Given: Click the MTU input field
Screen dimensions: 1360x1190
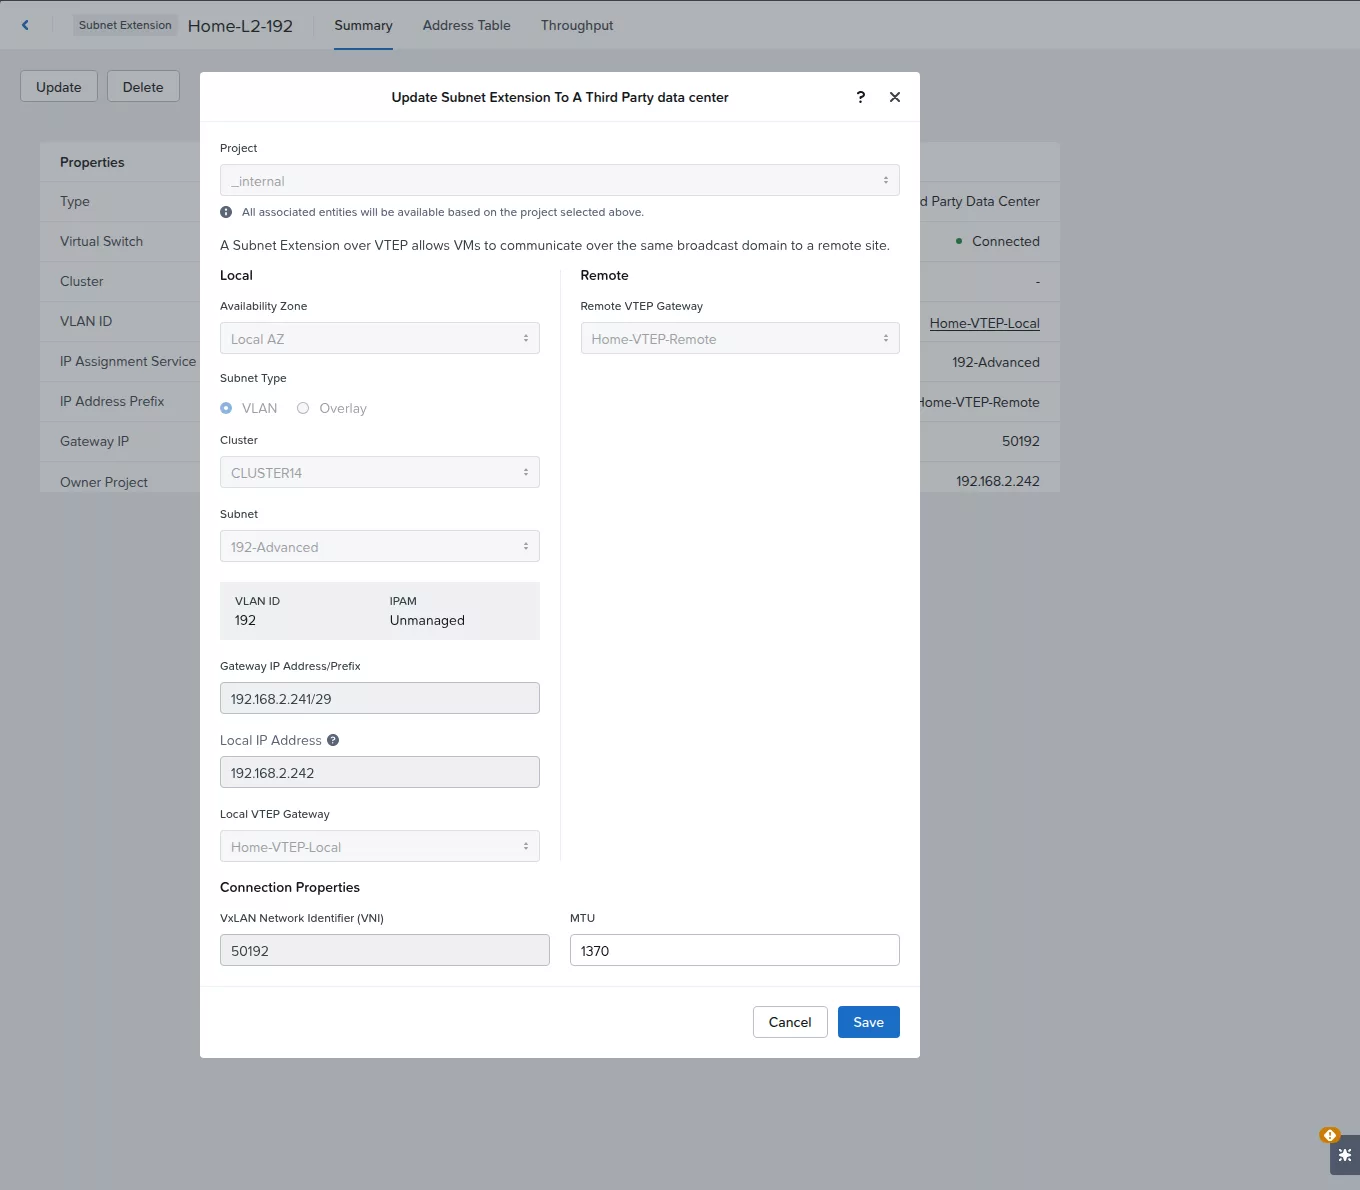Looking at the screenshot, I should (x=735, y=950).
